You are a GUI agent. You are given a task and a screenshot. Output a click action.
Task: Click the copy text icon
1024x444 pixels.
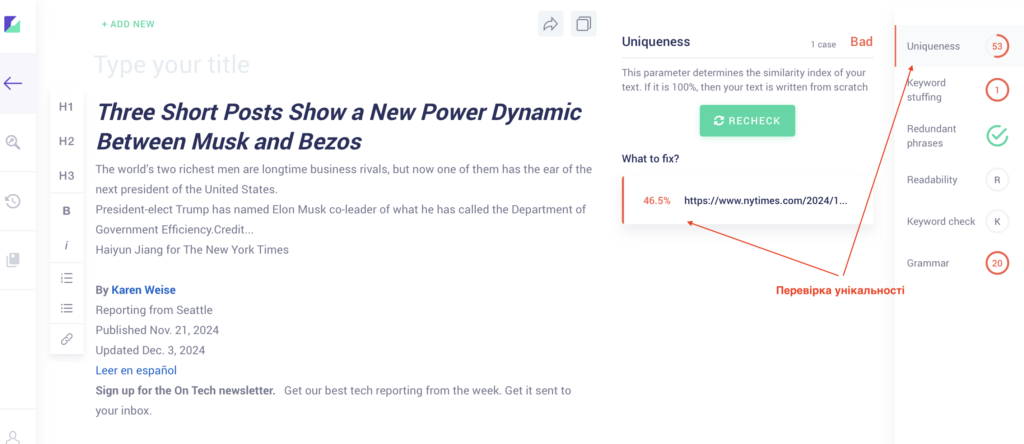(x=583, y=24)
